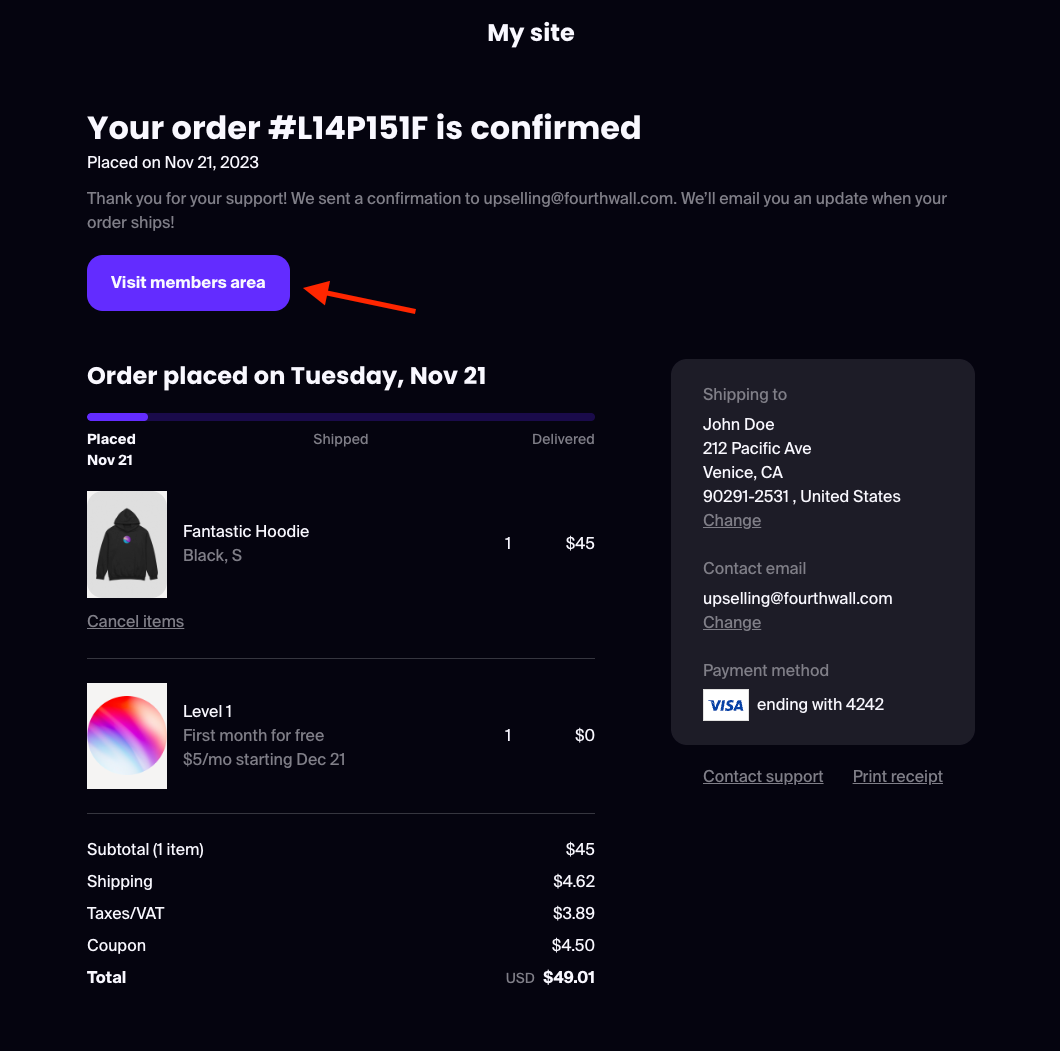Click the Visit members area button

(x=188, y=283)
